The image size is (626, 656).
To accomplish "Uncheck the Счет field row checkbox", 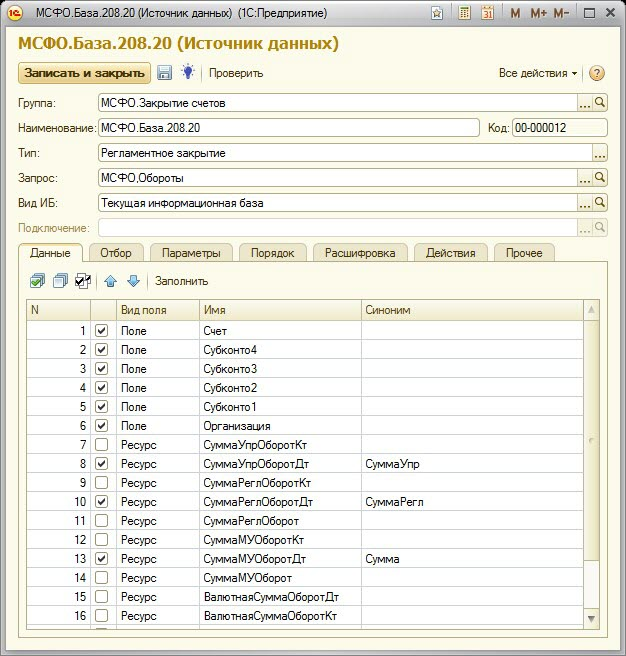I will pyautogui.click(x=101, y=330).
